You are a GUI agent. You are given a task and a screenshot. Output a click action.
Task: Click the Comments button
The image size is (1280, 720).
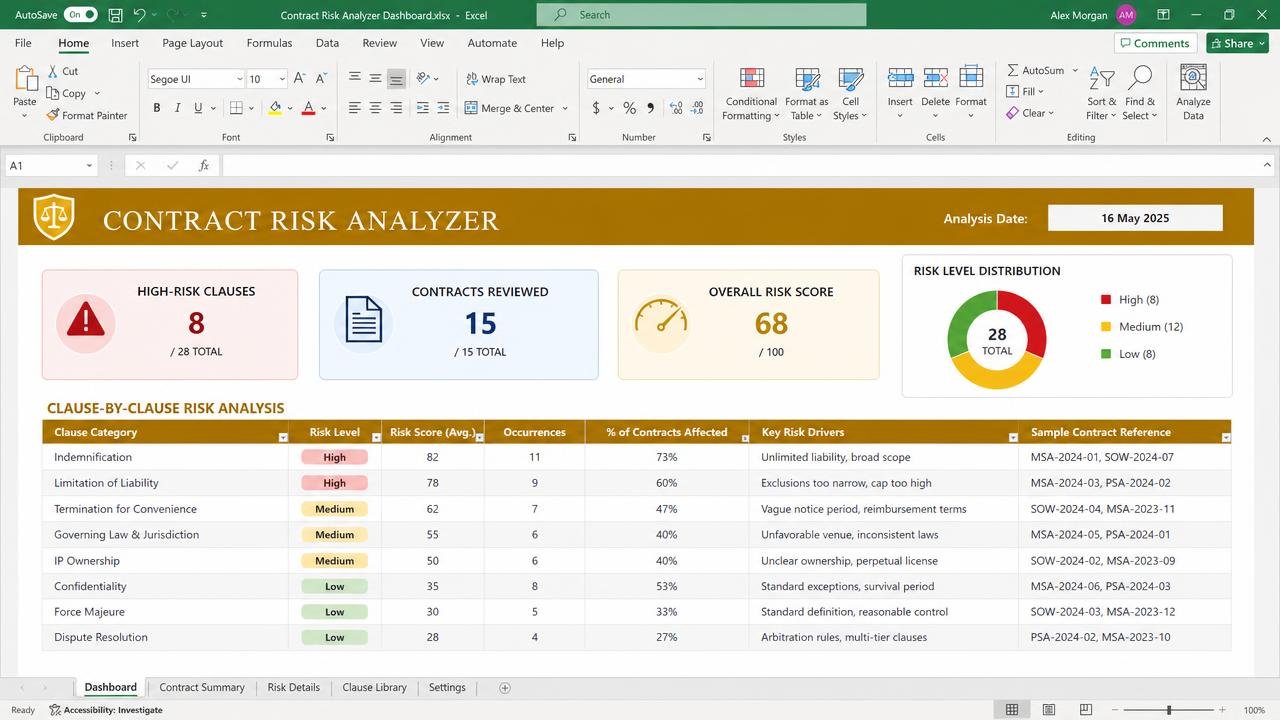[1155, 43]
